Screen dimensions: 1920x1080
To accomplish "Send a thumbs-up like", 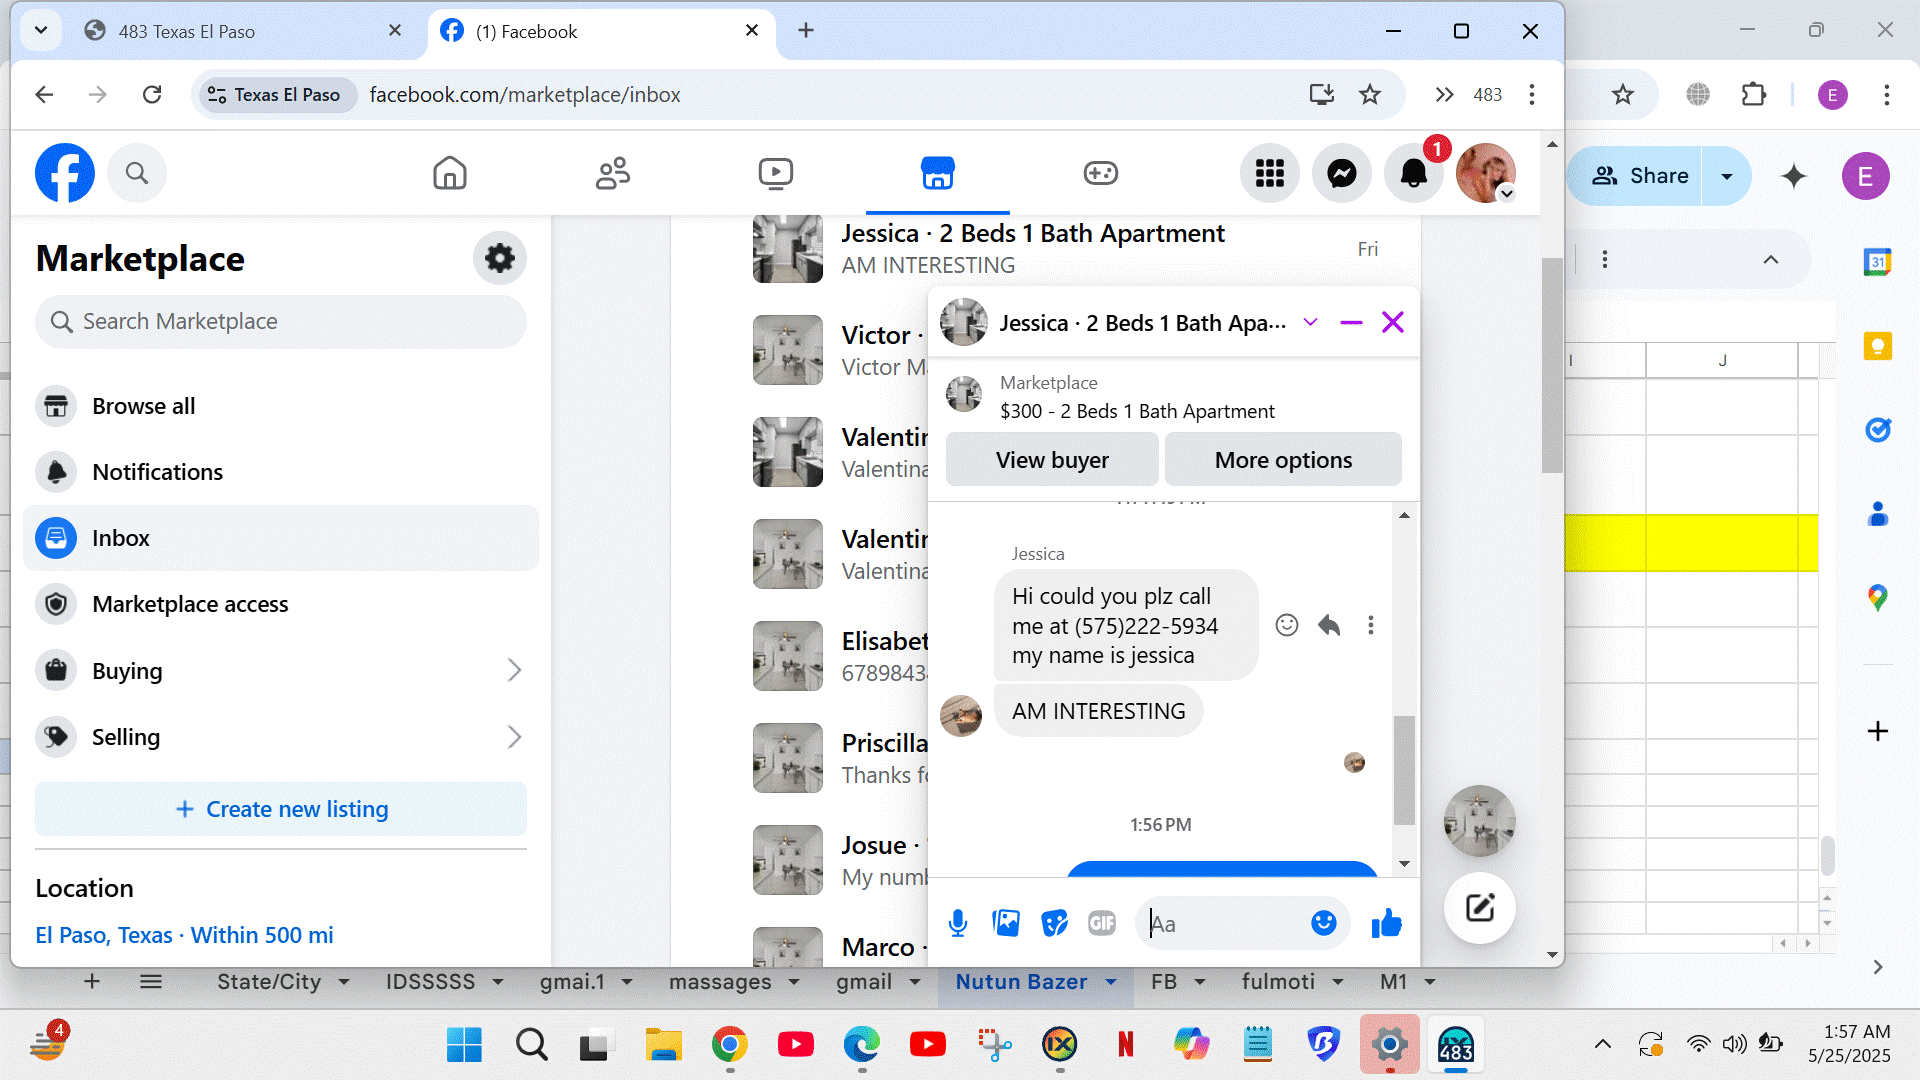I will pos(1386,923).
